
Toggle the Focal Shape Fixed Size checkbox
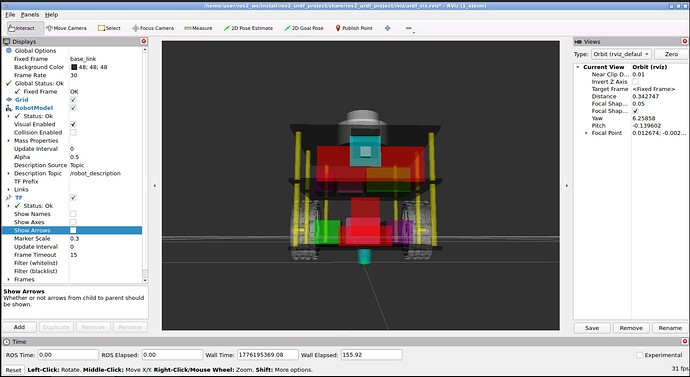[635, 111]
